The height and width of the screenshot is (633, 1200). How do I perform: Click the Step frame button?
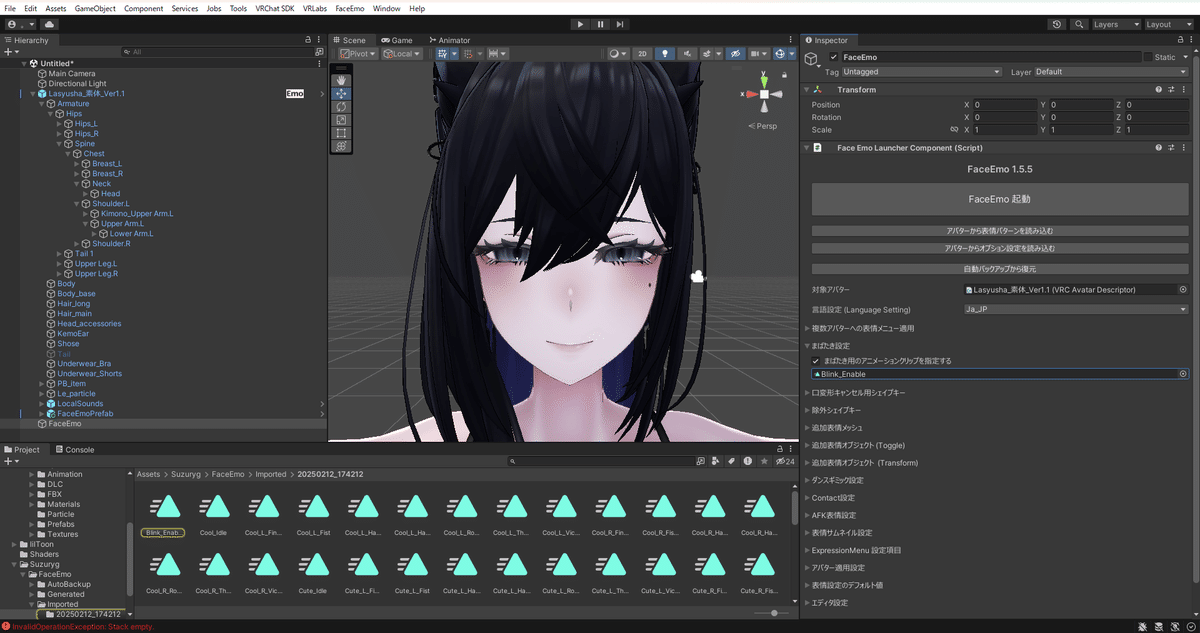(620, 24)
